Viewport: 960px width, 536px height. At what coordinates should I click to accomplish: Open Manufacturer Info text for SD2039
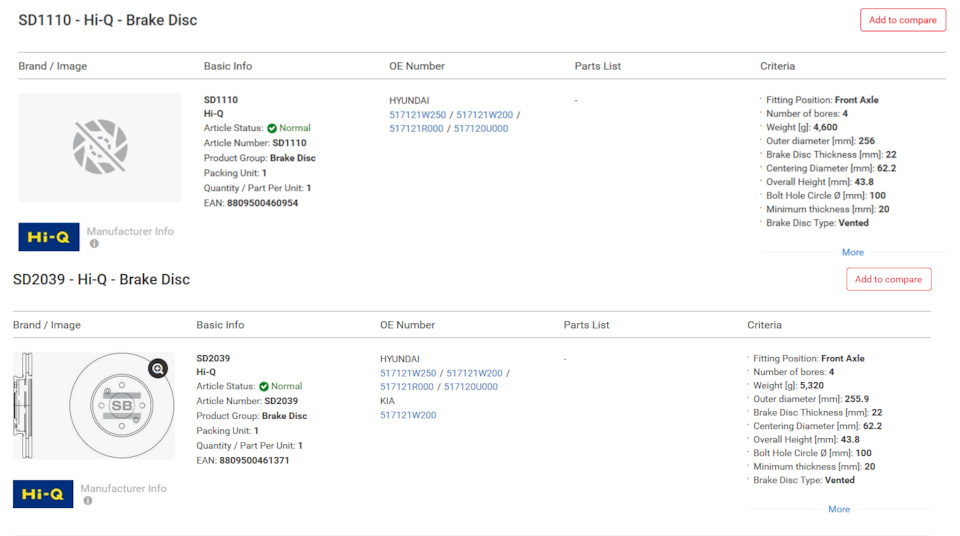[x=123, y=489]
